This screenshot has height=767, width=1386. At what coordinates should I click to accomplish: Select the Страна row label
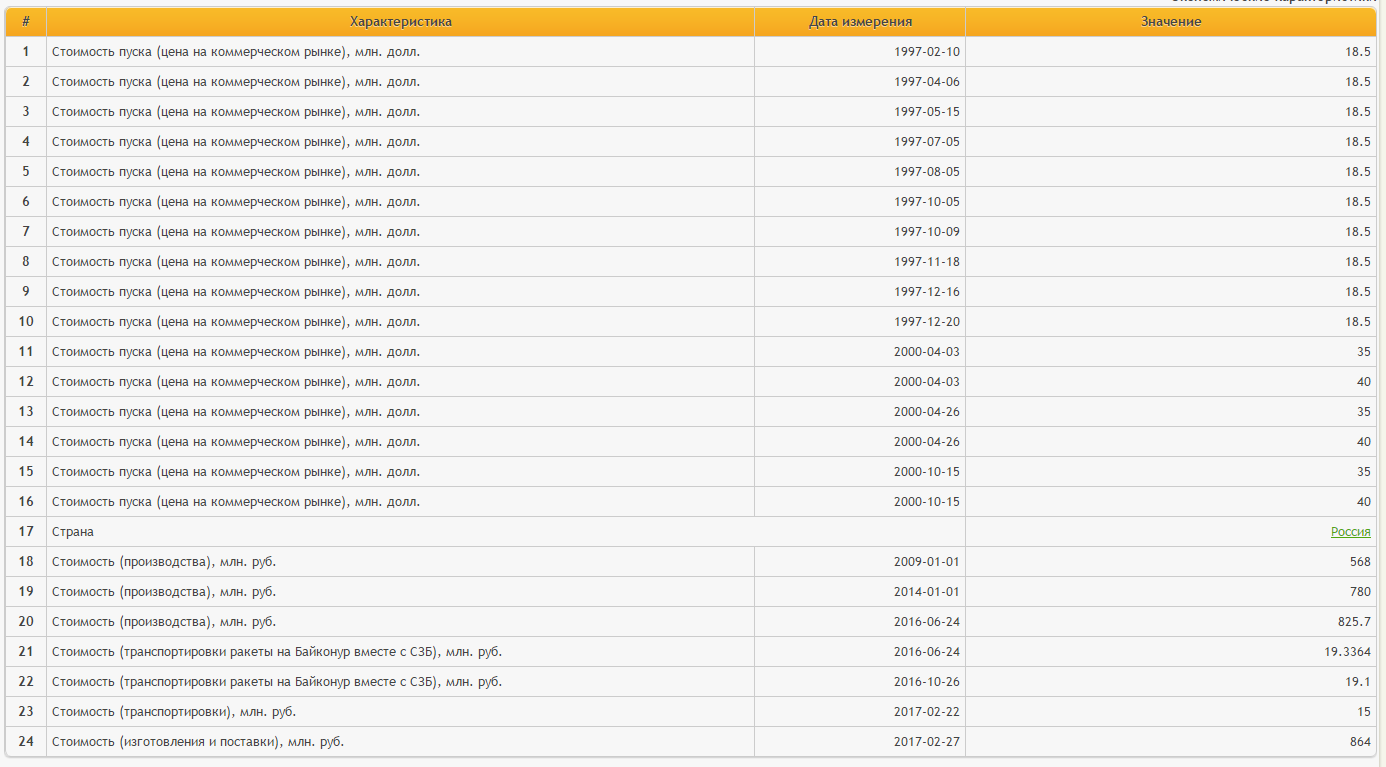point(73,532)
